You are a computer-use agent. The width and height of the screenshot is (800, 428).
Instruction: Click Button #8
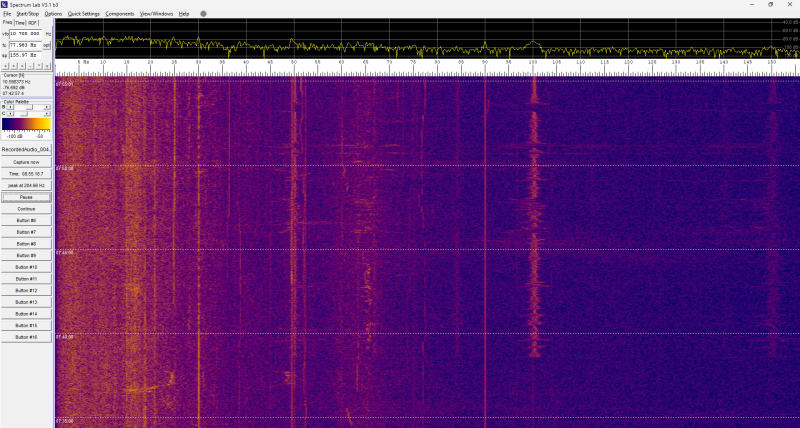click(26, 244)
